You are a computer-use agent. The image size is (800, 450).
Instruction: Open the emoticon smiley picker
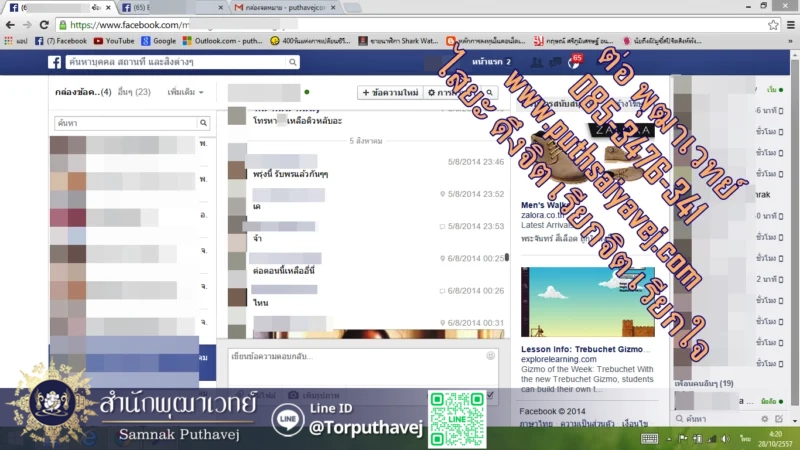click(490, 356)
